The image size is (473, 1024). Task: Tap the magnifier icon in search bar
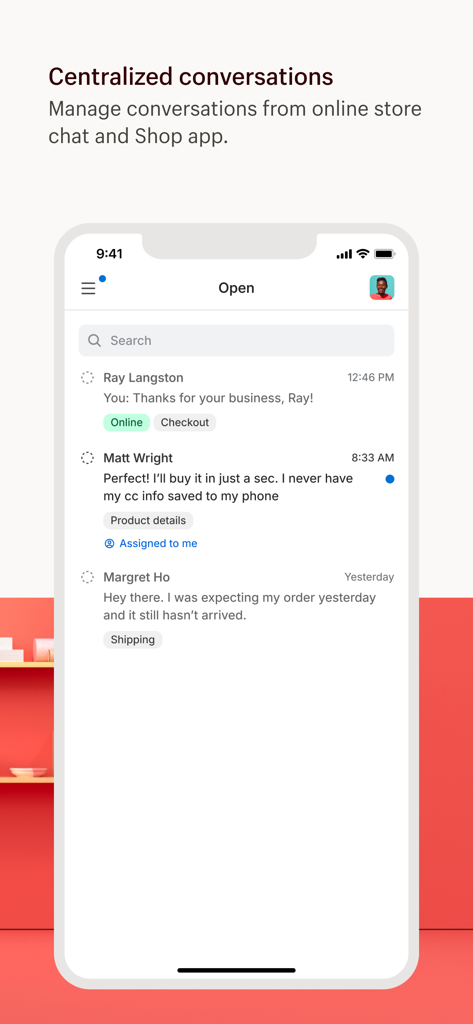95,340
